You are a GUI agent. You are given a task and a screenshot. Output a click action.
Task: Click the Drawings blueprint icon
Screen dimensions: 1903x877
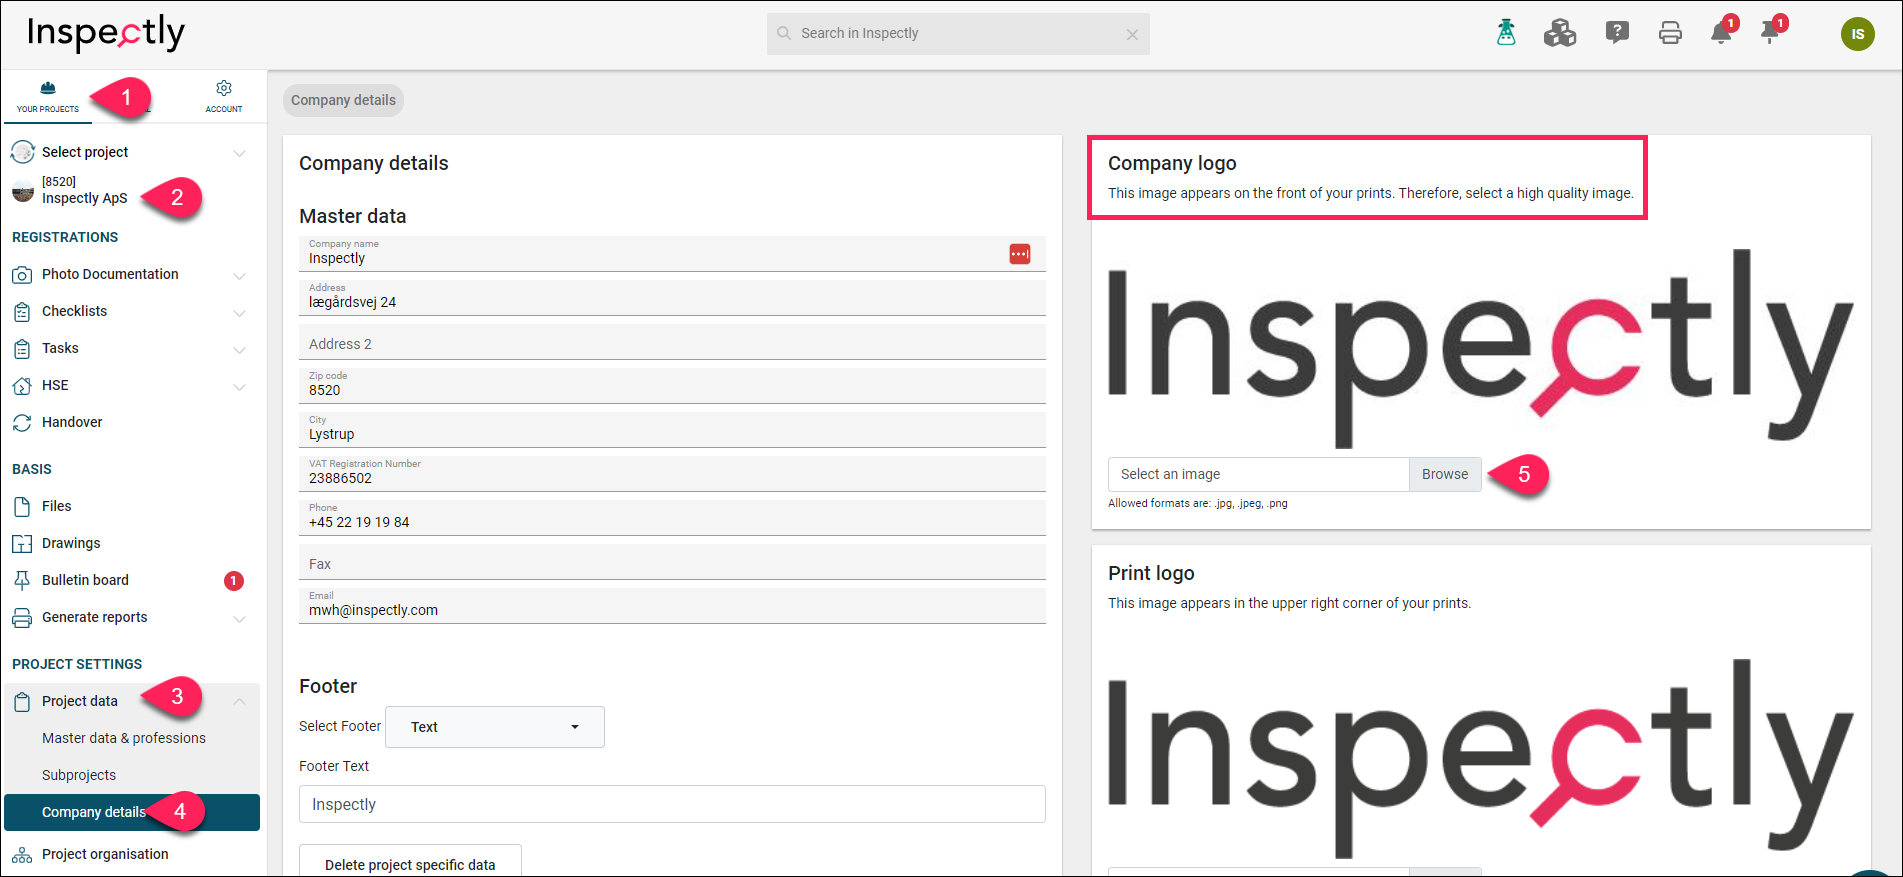(22, 544)
